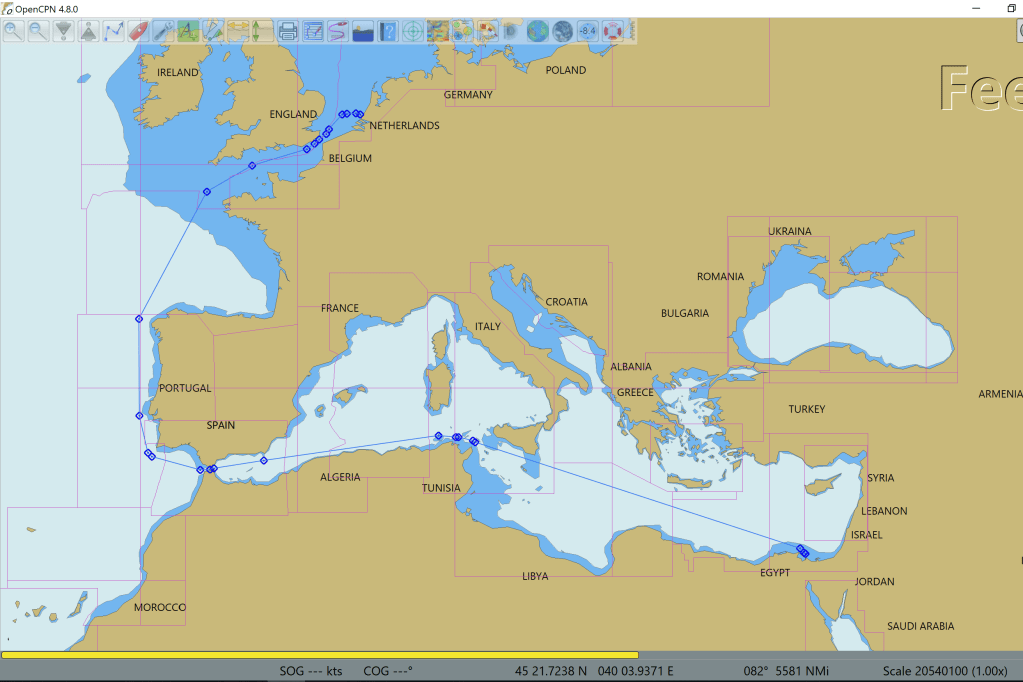The height and width of the screenshot is (682, 1023).
Task: Open magnetic variation -8.4 icon
Action: coord(588,31)
